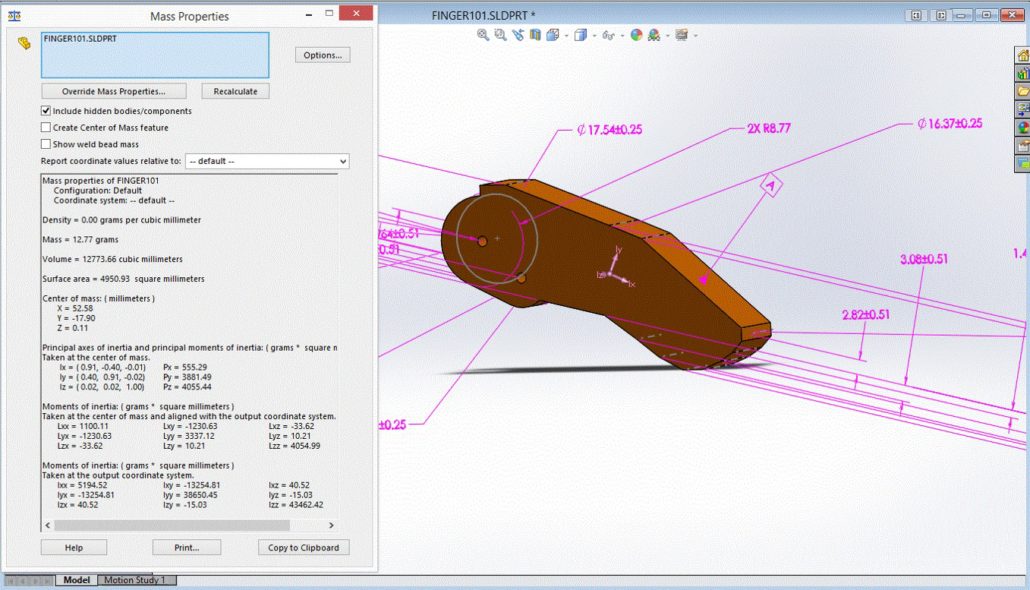The image size is (1030, 590).
Task: Enable Show weld bead mass checkbox
Action: coord(46,144)
